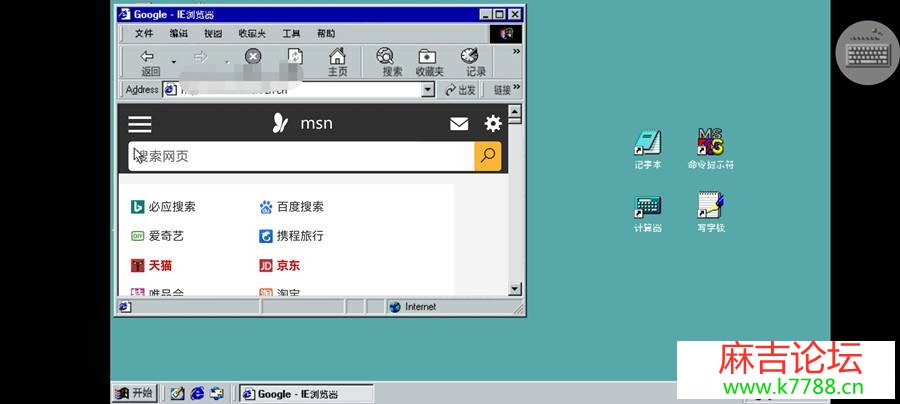Open the 文件 menu
The height and width of the screenshot is (404, 900).
click(x=144, y=34)
